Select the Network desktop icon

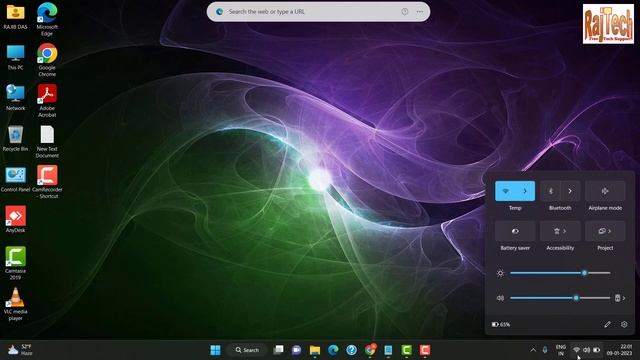[16, 98]
